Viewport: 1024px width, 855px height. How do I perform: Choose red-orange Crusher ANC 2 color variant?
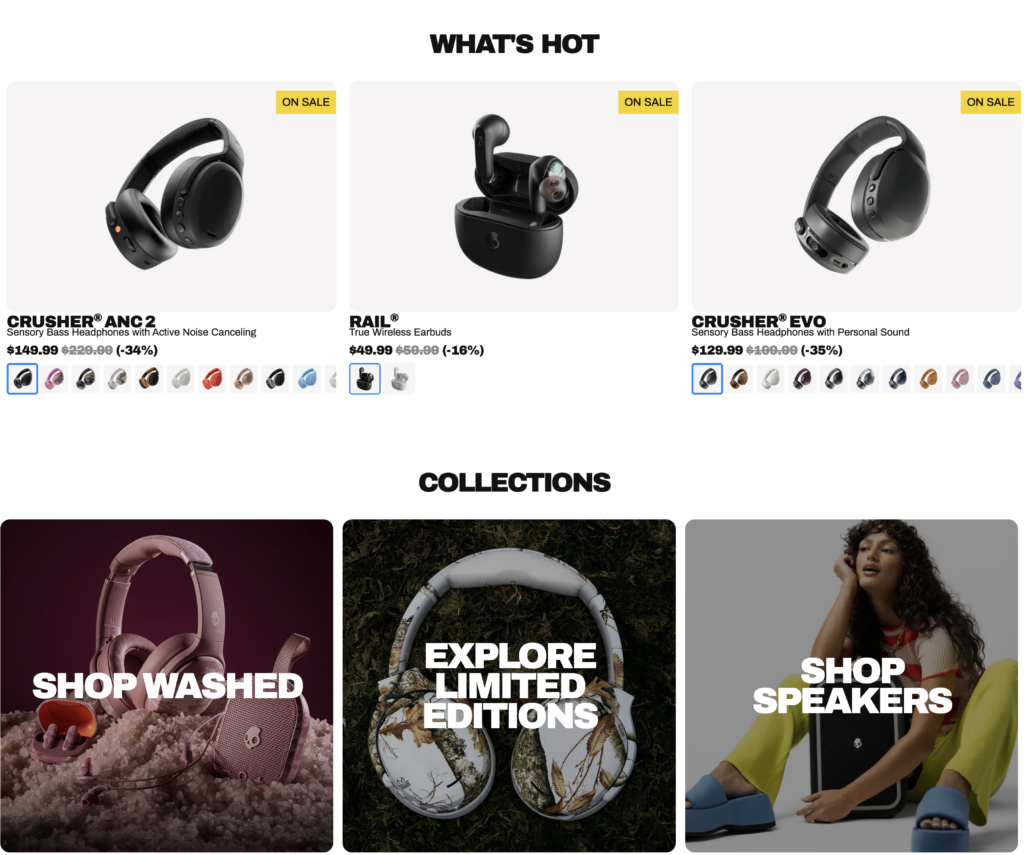click(213, 379)
